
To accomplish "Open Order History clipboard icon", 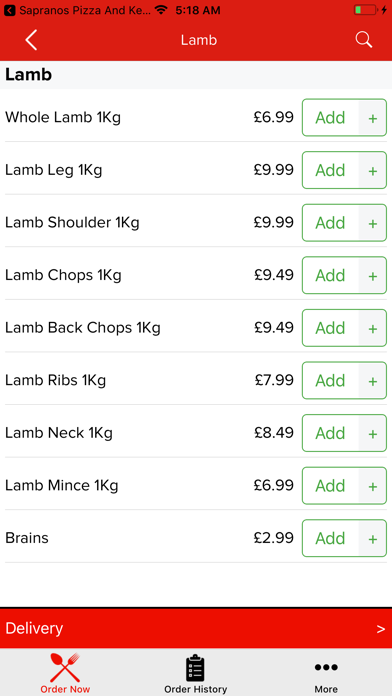I will point(195,668).
